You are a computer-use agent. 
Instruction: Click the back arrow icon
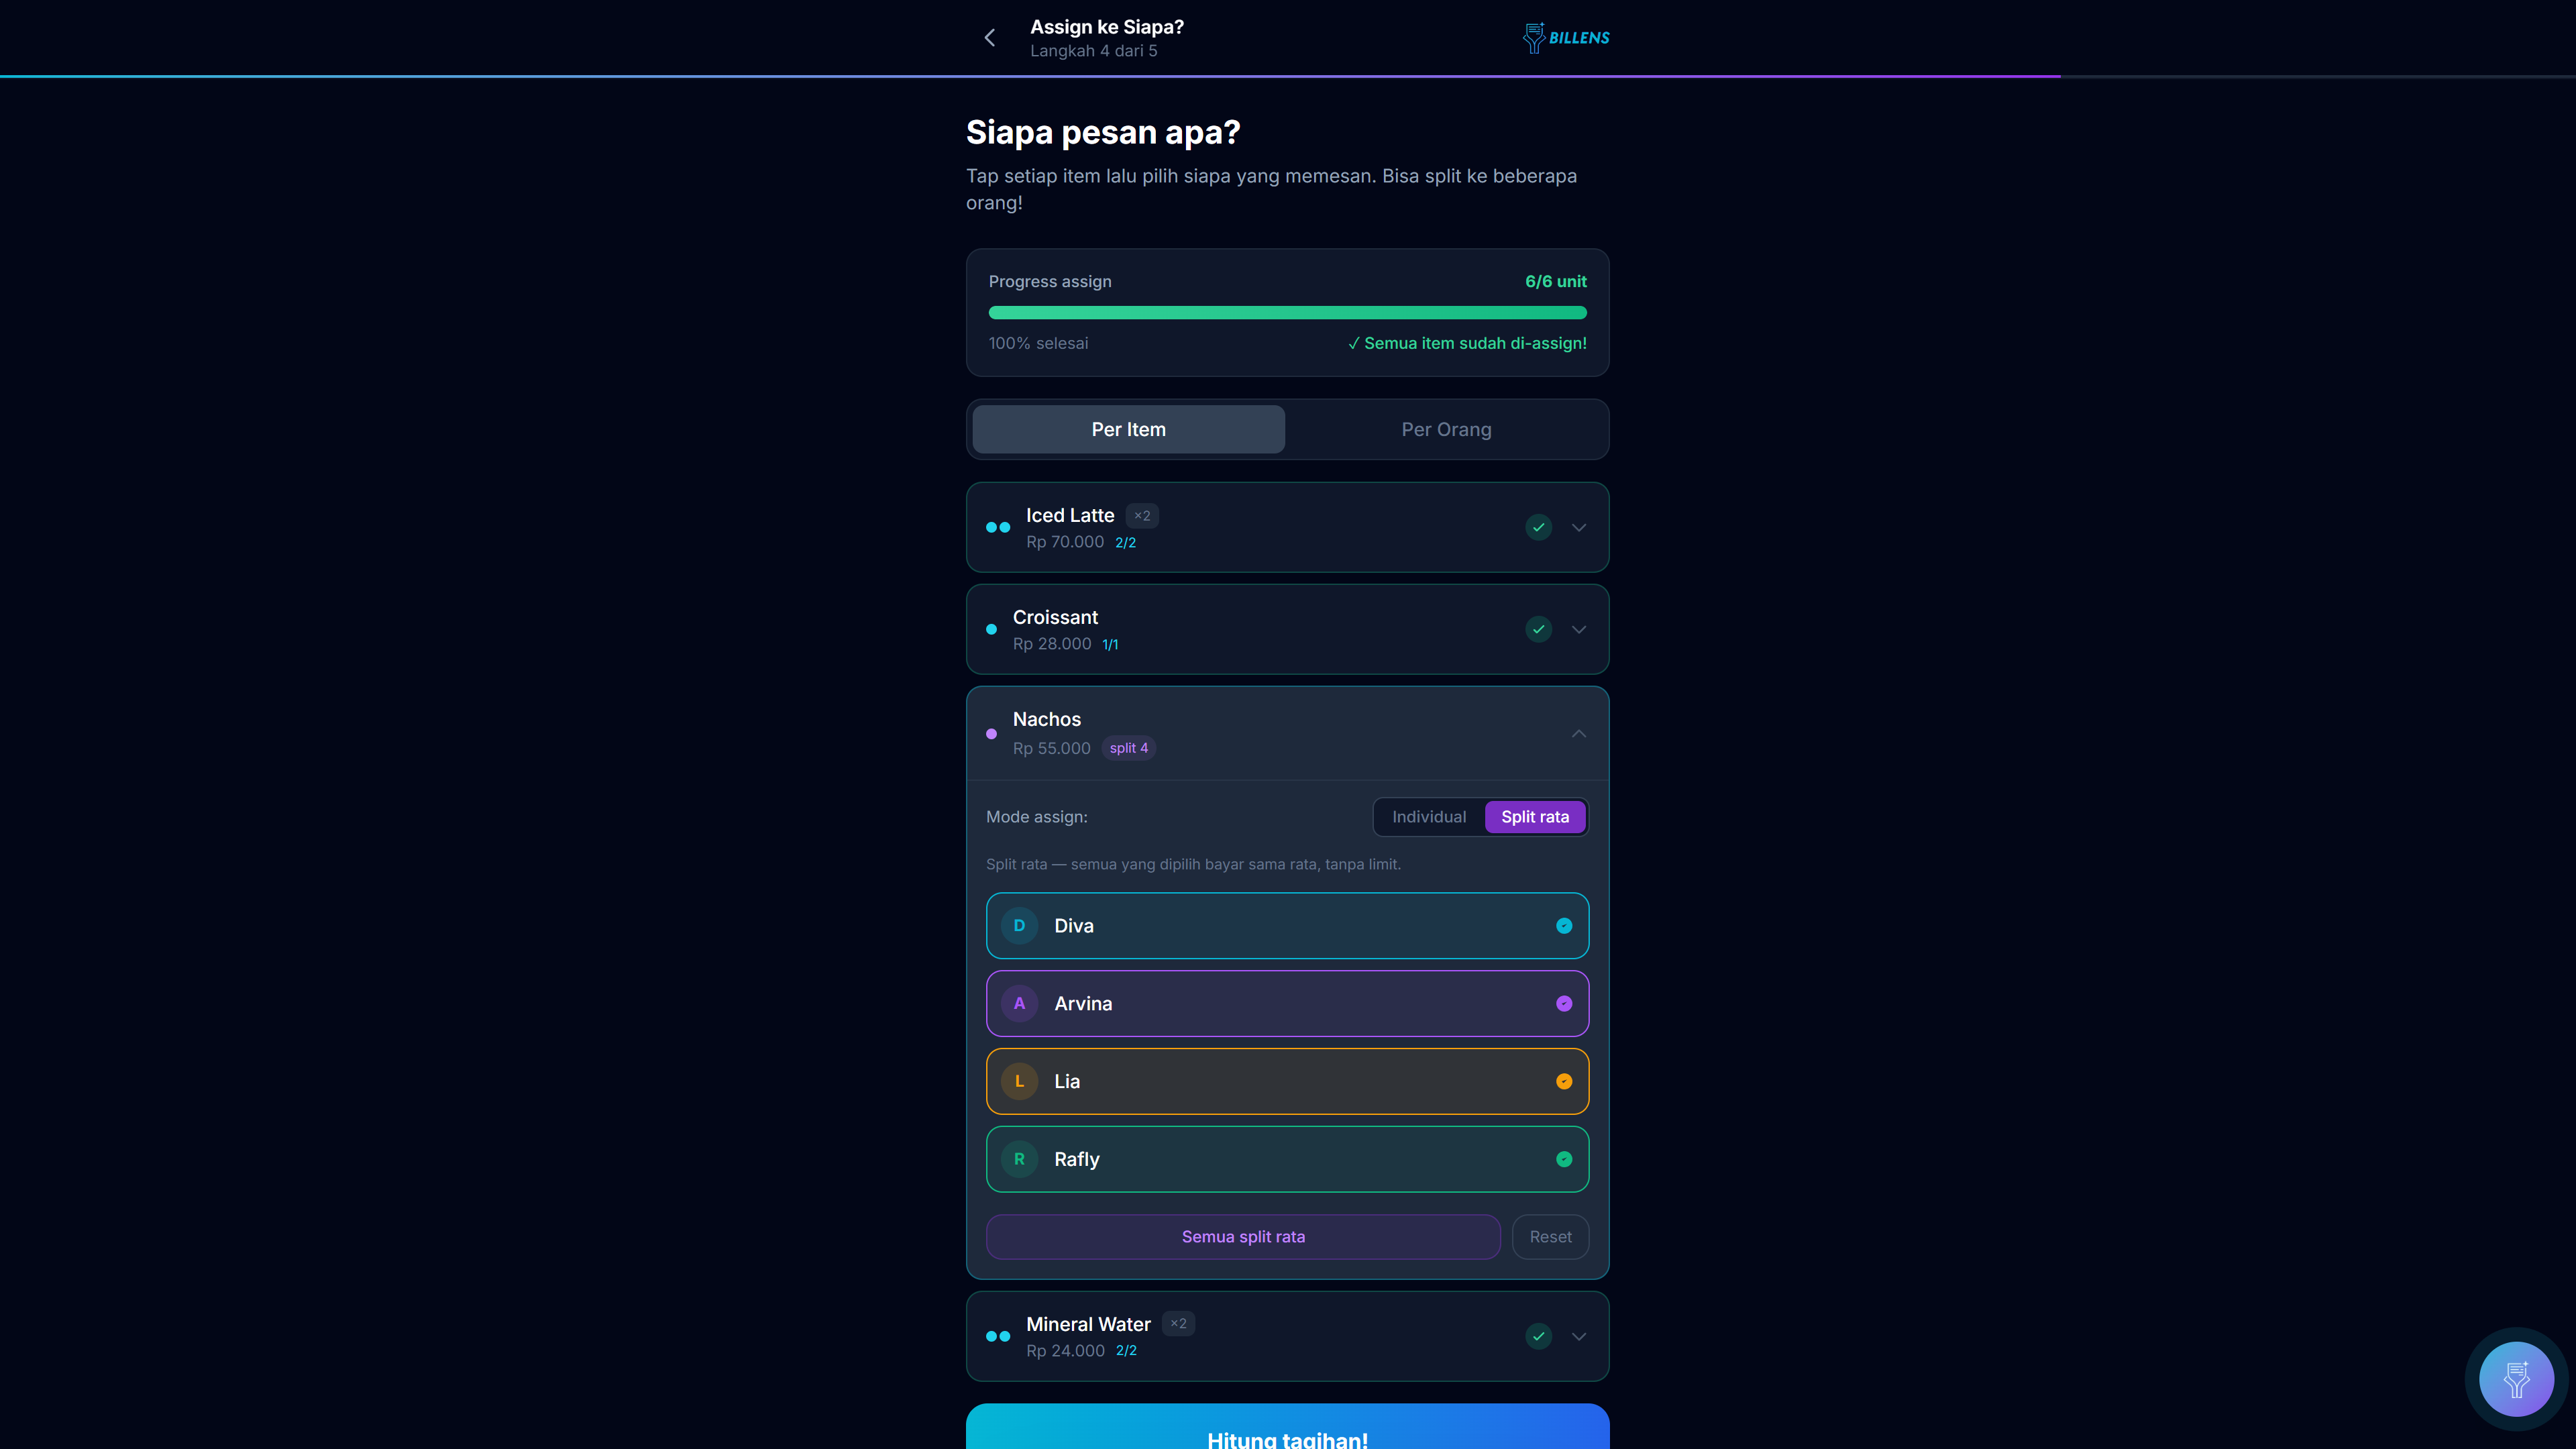point(989,38)
